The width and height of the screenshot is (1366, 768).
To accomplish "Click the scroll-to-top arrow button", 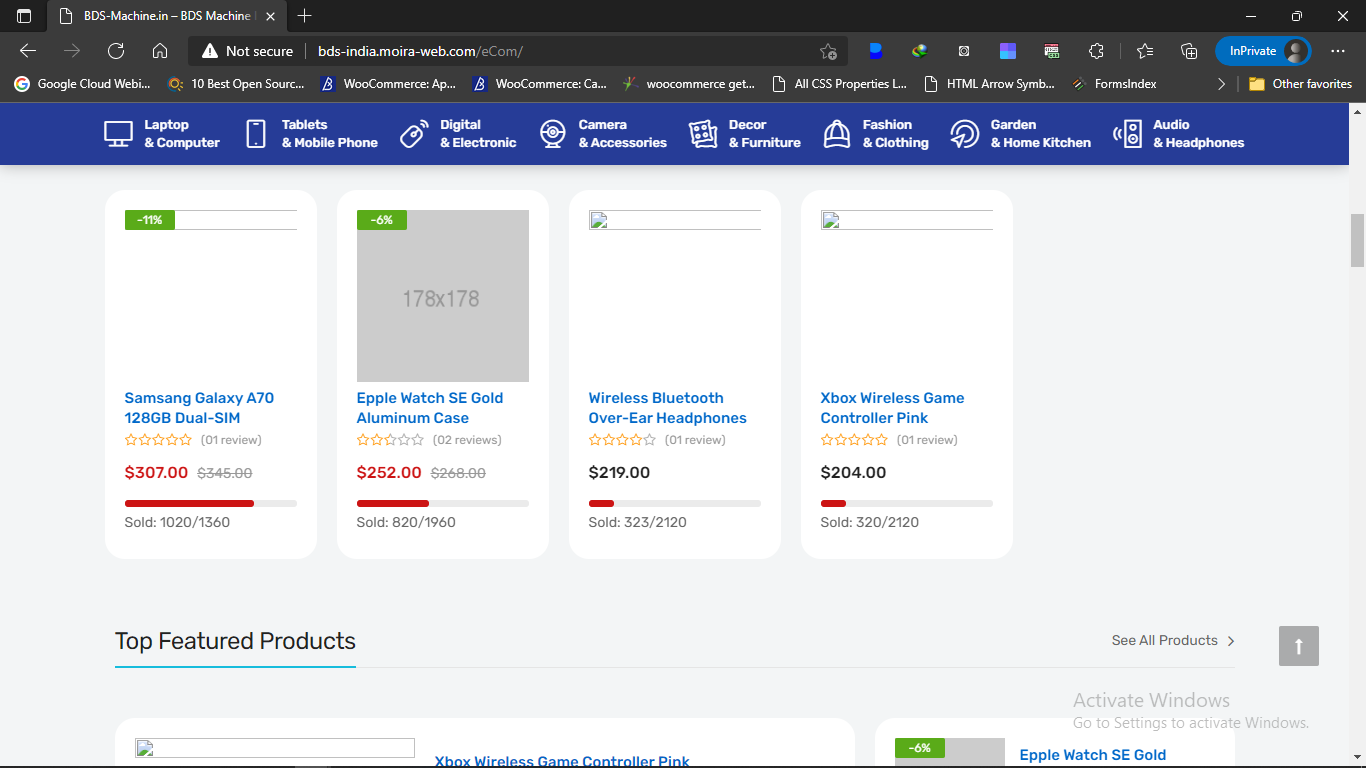I will (1299, 646).
